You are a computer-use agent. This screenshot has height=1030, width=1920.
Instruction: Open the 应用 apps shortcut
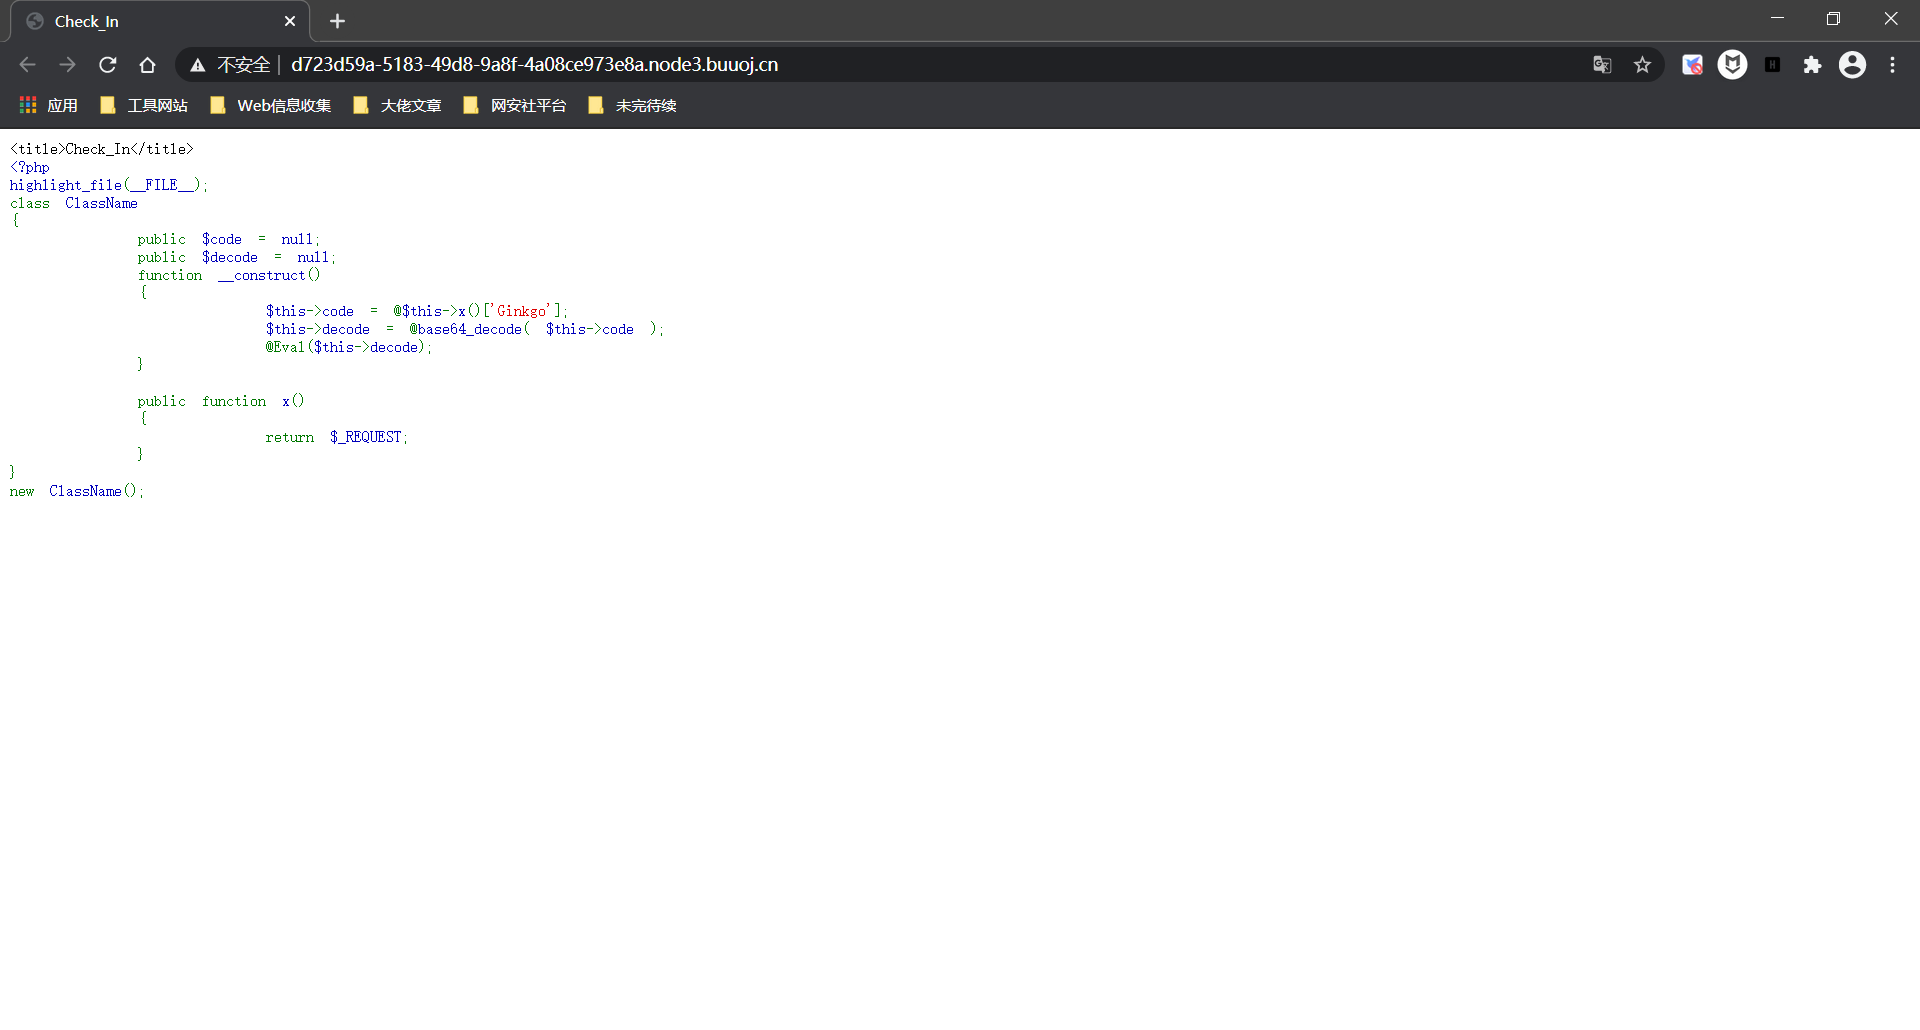[48, 105]
